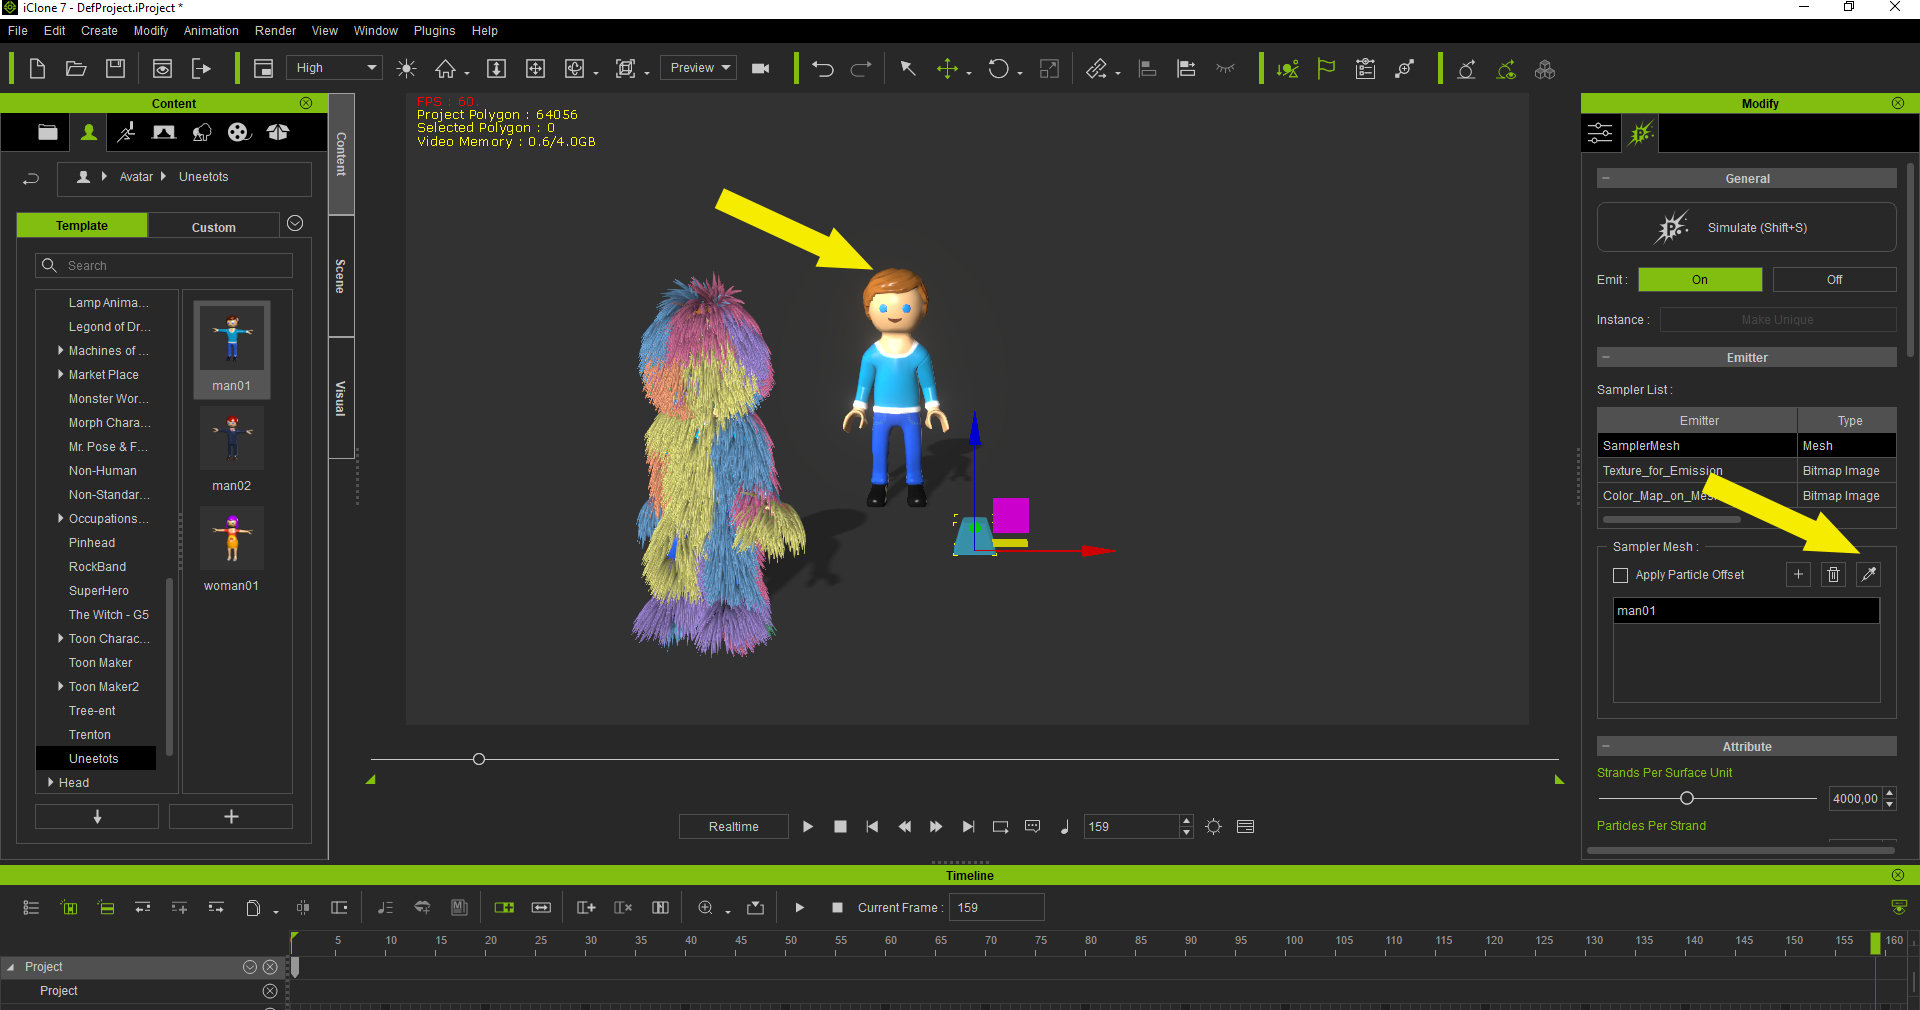
Task: Activate the Move object tool
Action: point(947,69)
